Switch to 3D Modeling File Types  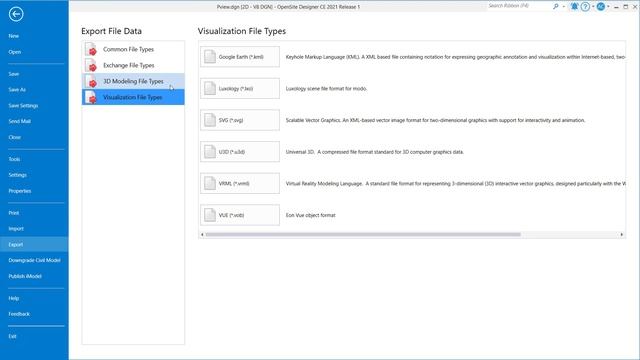(x=133, y=81)
